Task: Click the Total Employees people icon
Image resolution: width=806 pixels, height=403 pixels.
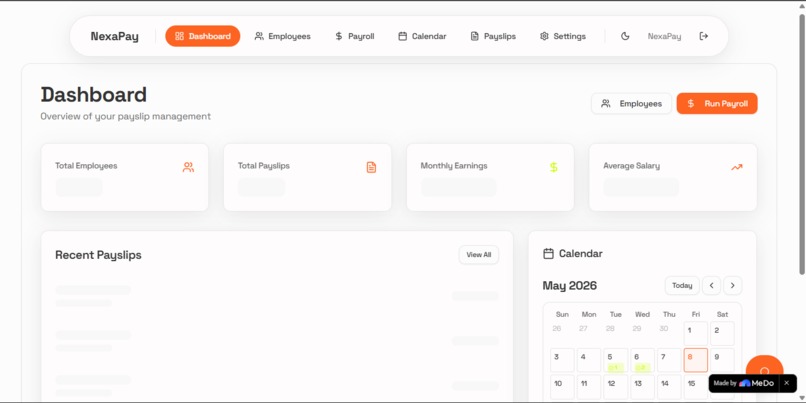Action: pos(188,167)
